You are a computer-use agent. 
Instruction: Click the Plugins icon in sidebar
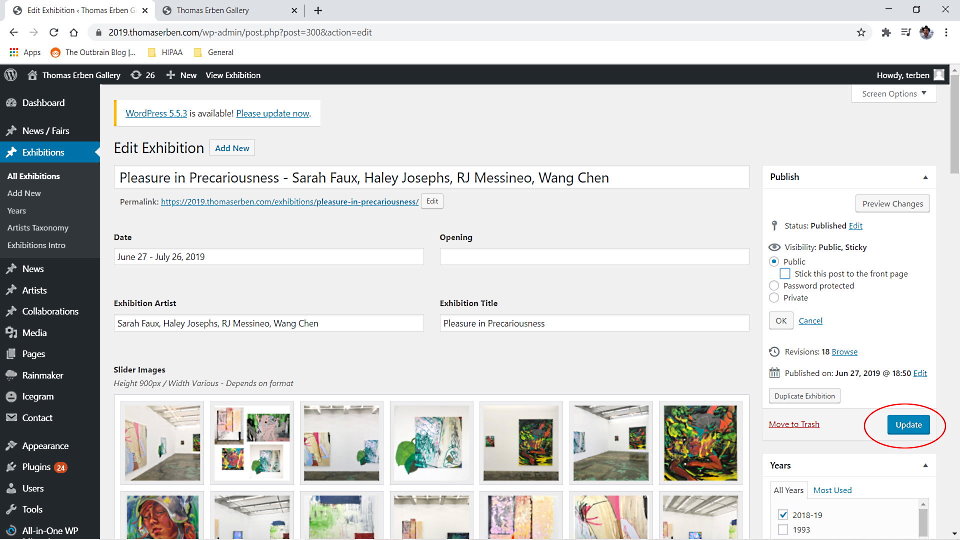[x=11, y=467]
